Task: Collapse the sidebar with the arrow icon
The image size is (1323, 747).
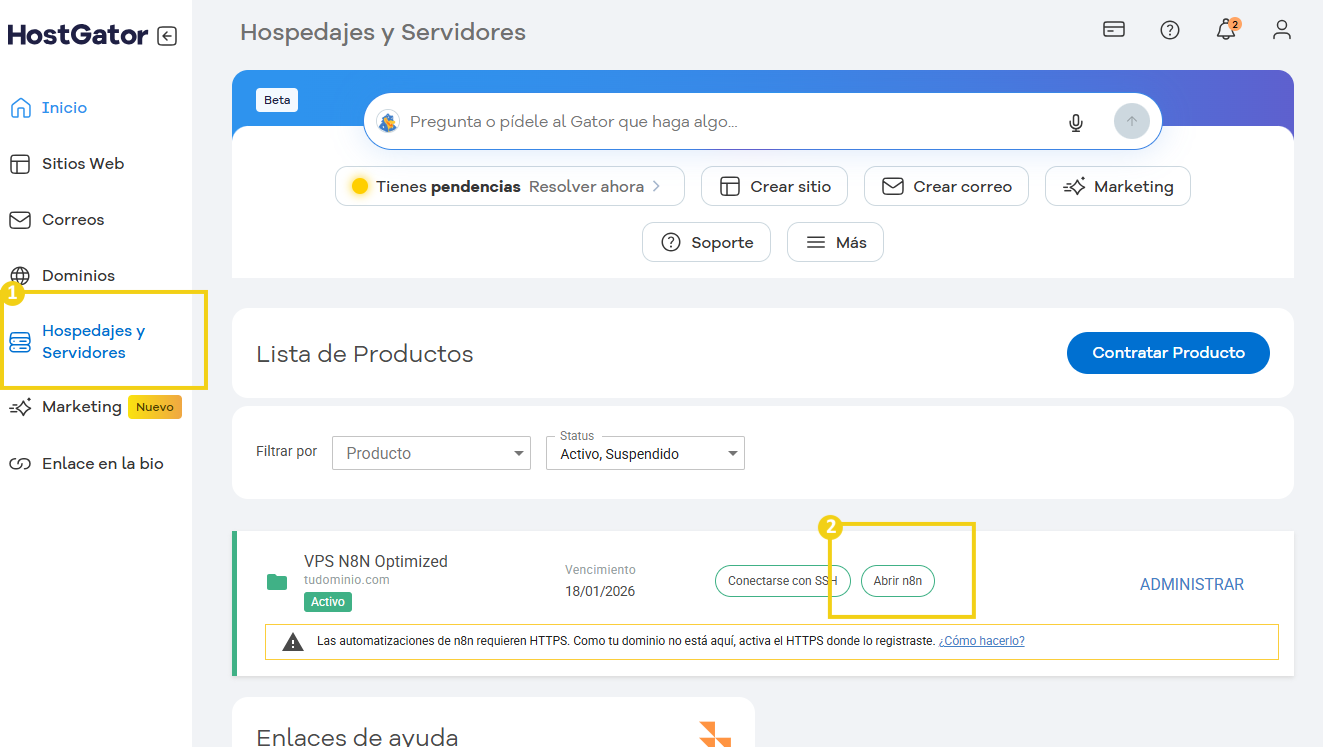Action: point(168,33)
